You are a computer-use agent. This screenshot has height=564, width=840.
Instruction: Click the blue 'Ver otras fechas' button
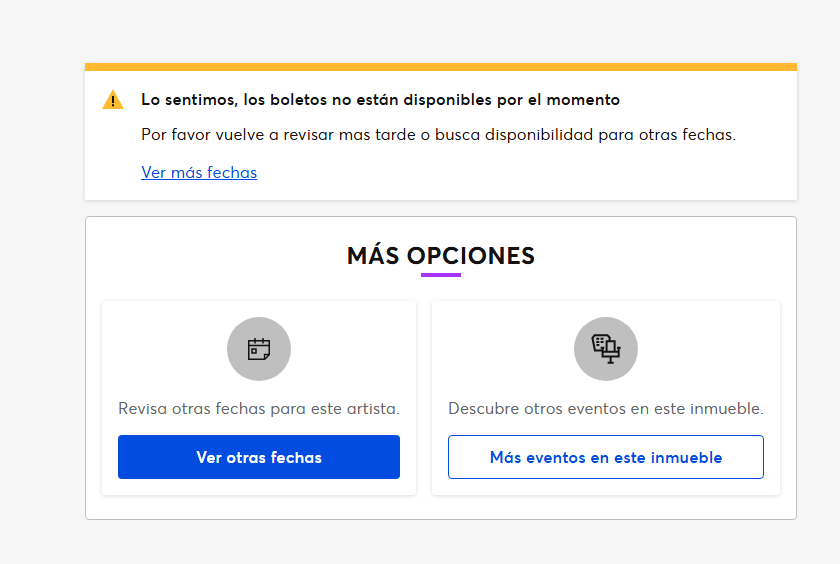(x=259, y=457)
